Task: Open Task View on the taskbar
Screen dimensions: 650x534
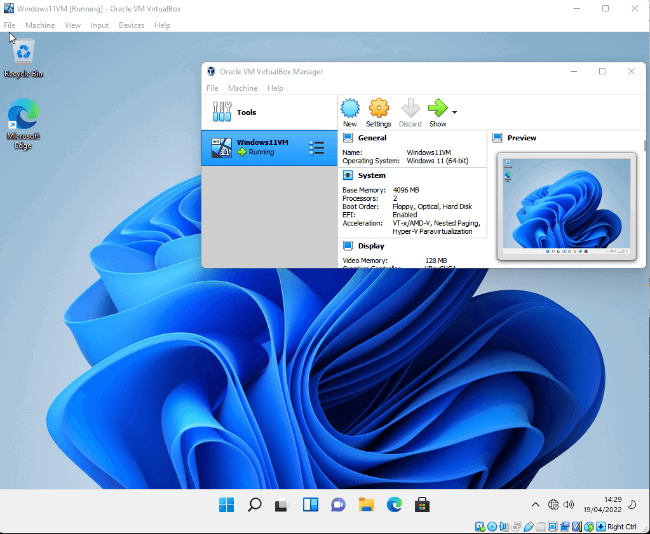Action: point(282,505)
